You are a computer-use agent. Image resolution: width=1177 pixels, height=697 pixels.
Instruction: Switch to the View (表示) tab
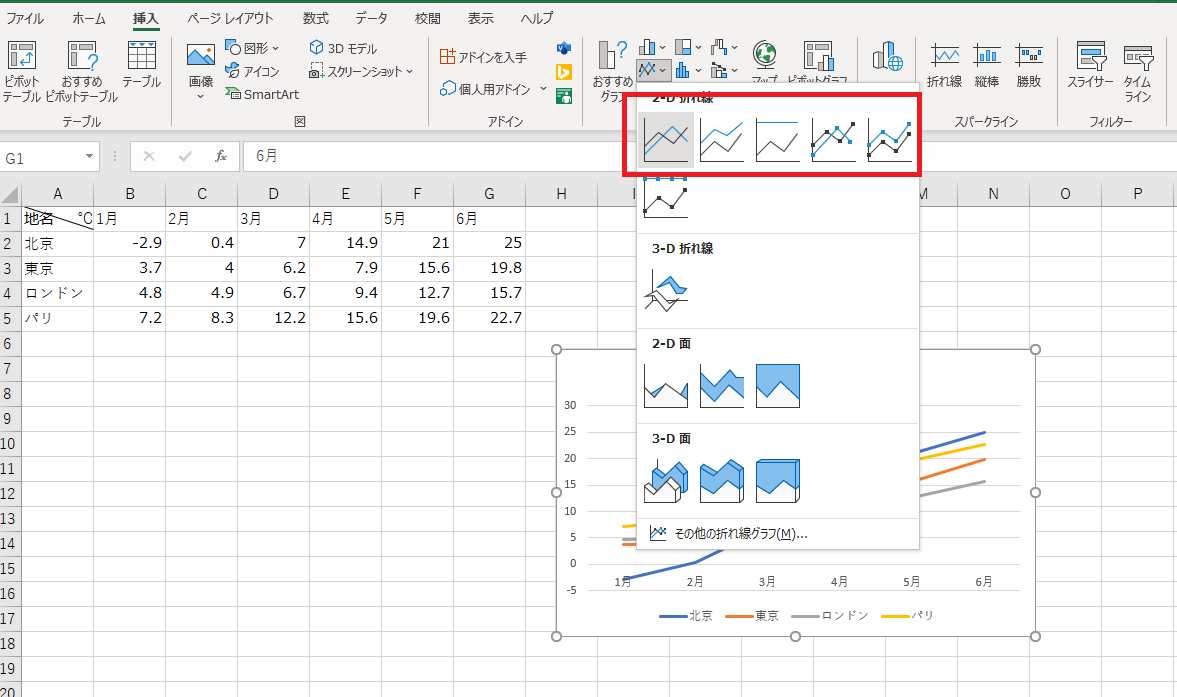[x=480, y=18]
